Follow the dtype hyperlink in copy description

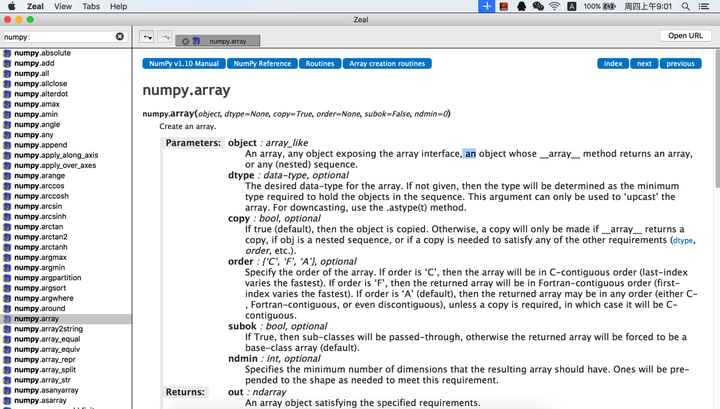point(683,240)
